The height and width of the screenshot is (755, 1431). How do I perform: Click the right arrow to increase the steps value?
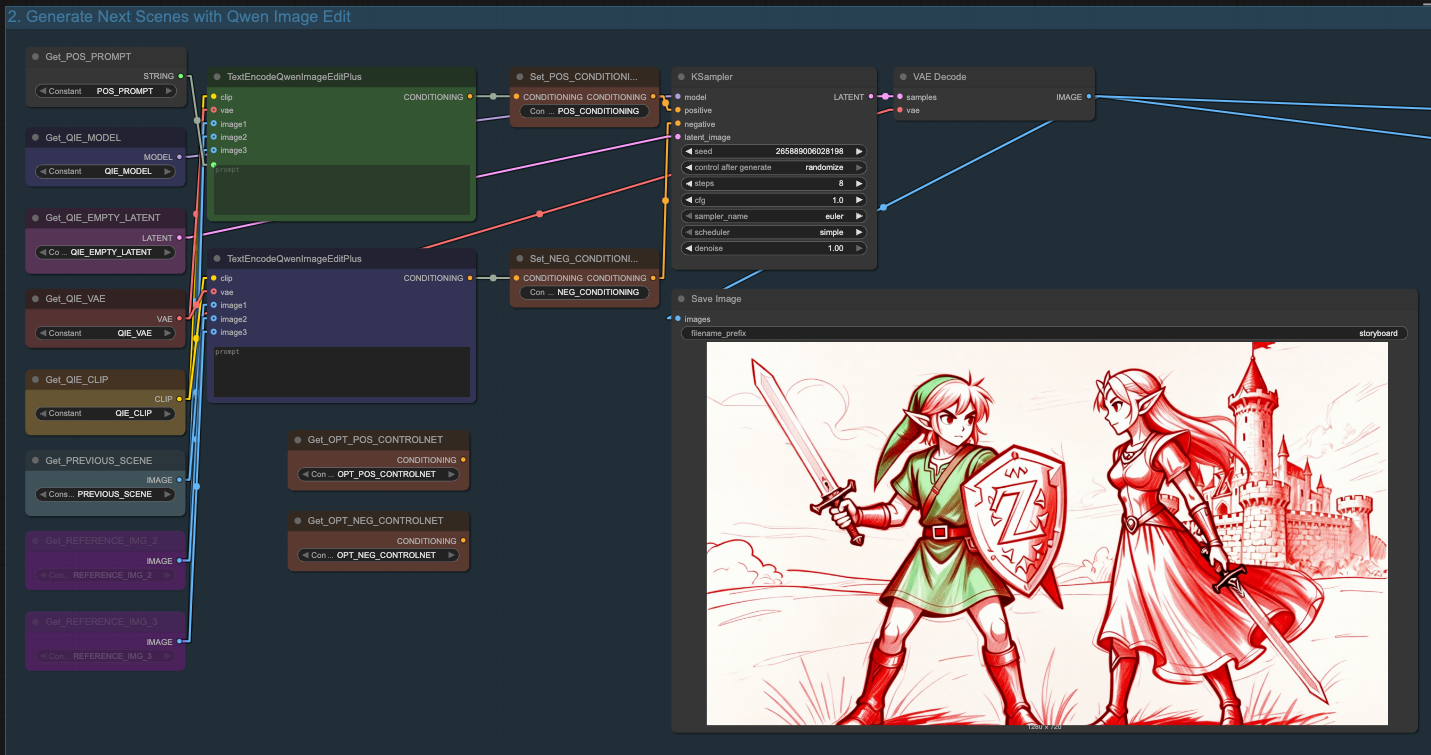pyautogui.click(x=858, y=183)
